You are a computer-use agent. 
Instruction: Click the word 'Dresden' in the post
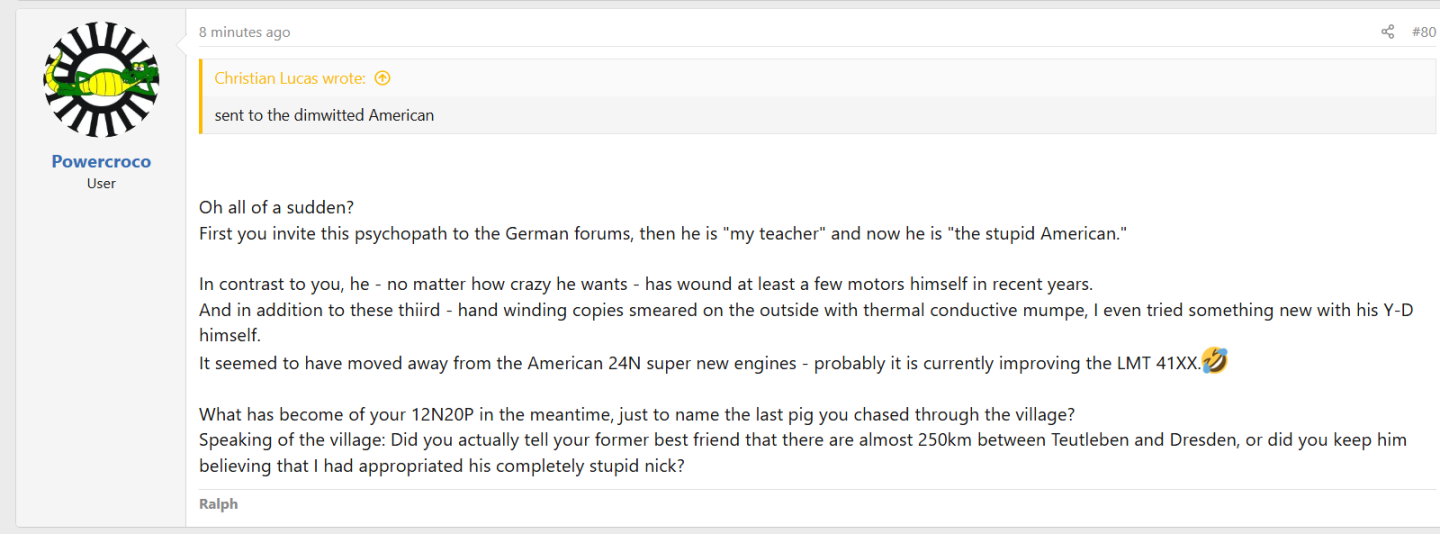tap(1203, 440)
